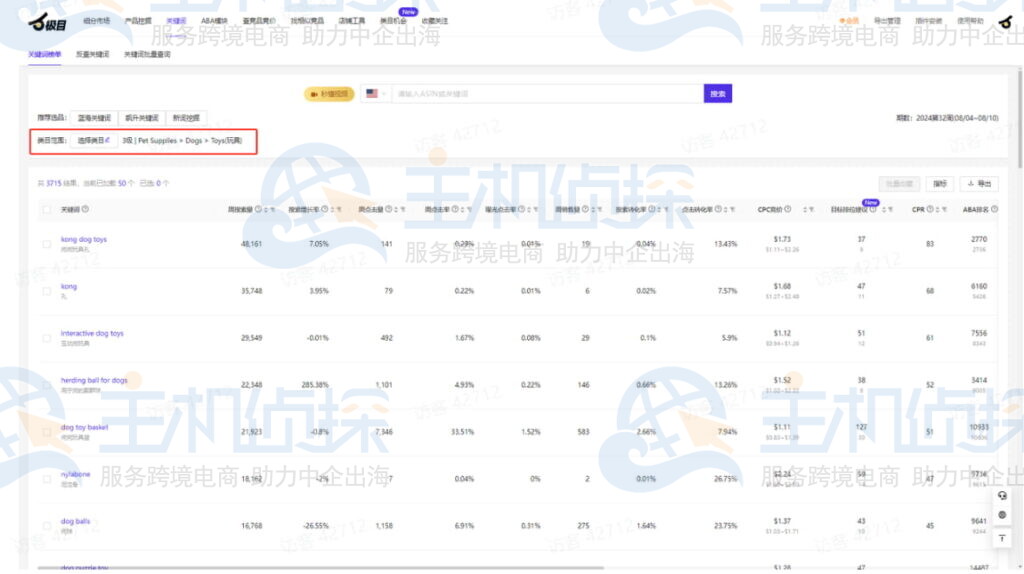Tick the checkbox of the 'kong' row
The width and height of the screenshot is (1024, 574).
[x=46, y=291]
